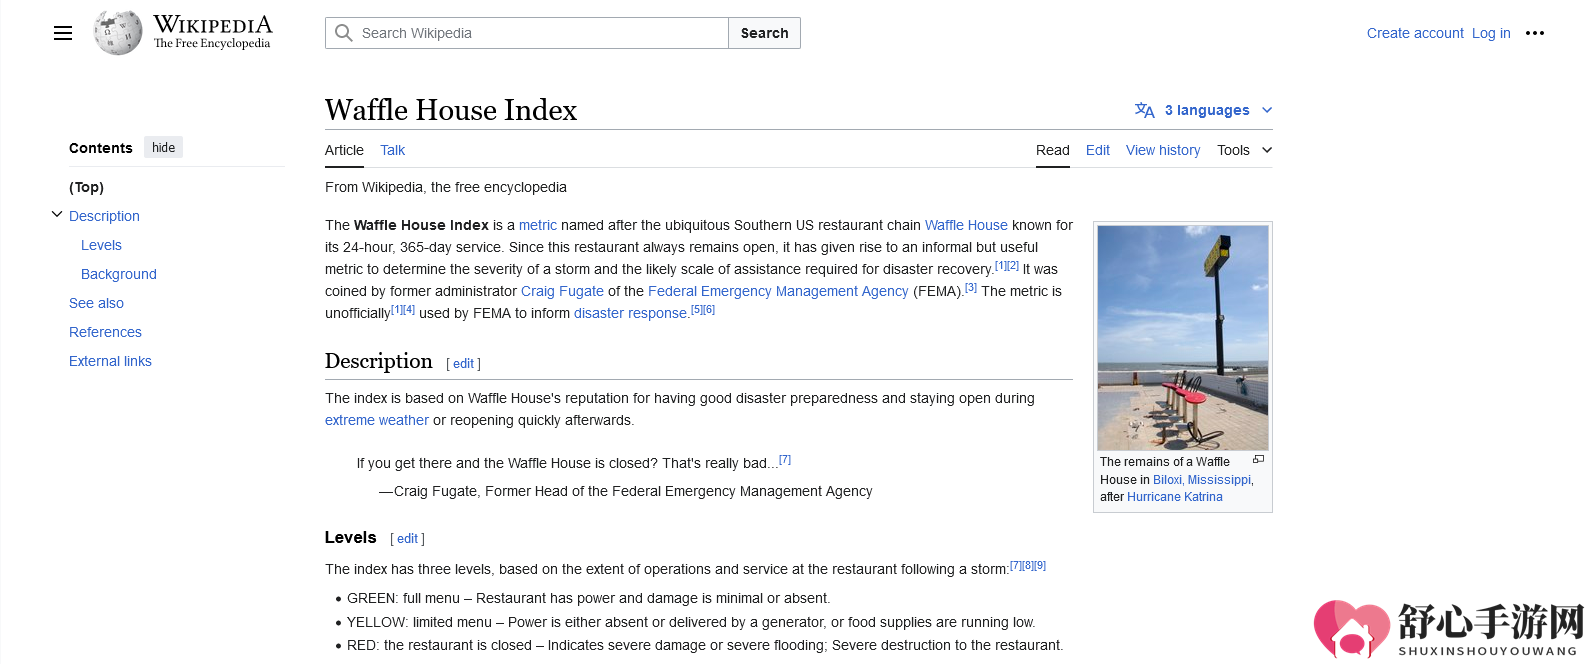Open the Craig Fugate link
Image resolution: width=1596 pixels, height=664 pixels.
[x=562, y=291]
